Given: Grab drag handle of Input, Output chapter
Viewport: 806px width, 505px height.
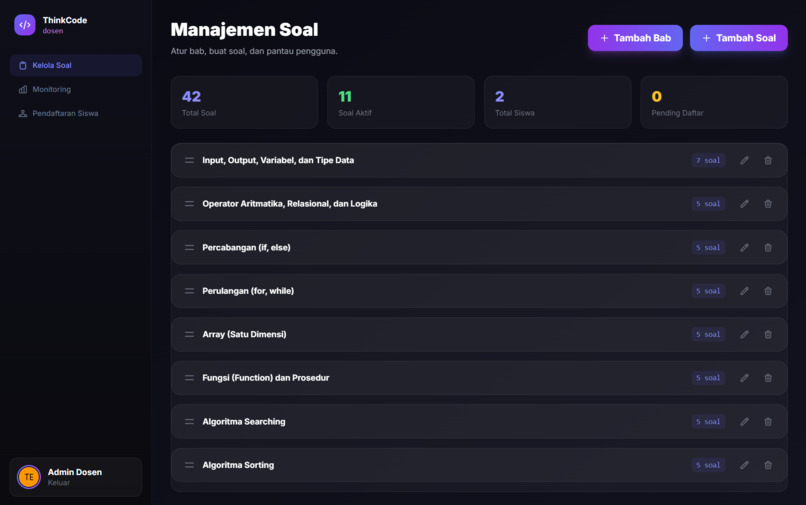Looking at the screenshot, I should point(189,160).
